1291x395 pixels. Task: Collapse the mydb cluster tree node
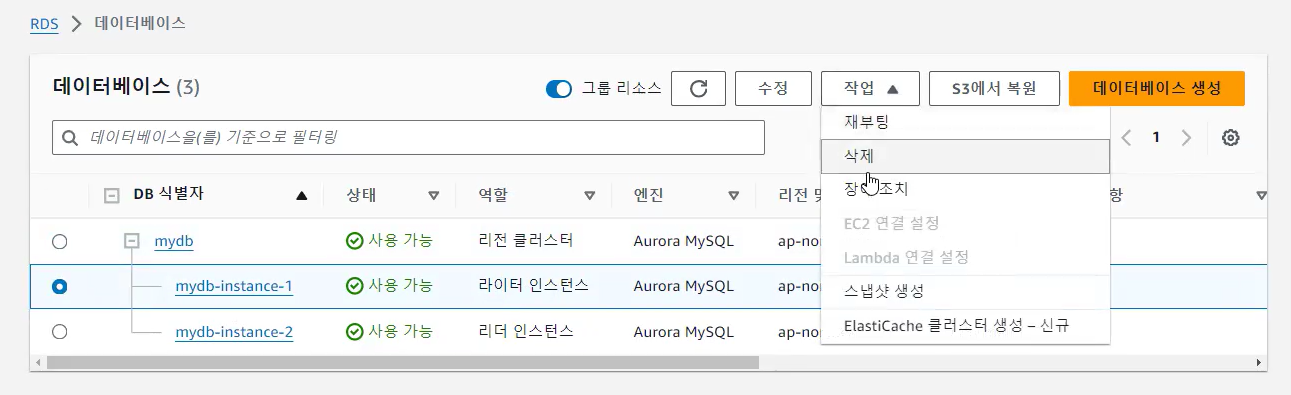[x=131, y=241]
